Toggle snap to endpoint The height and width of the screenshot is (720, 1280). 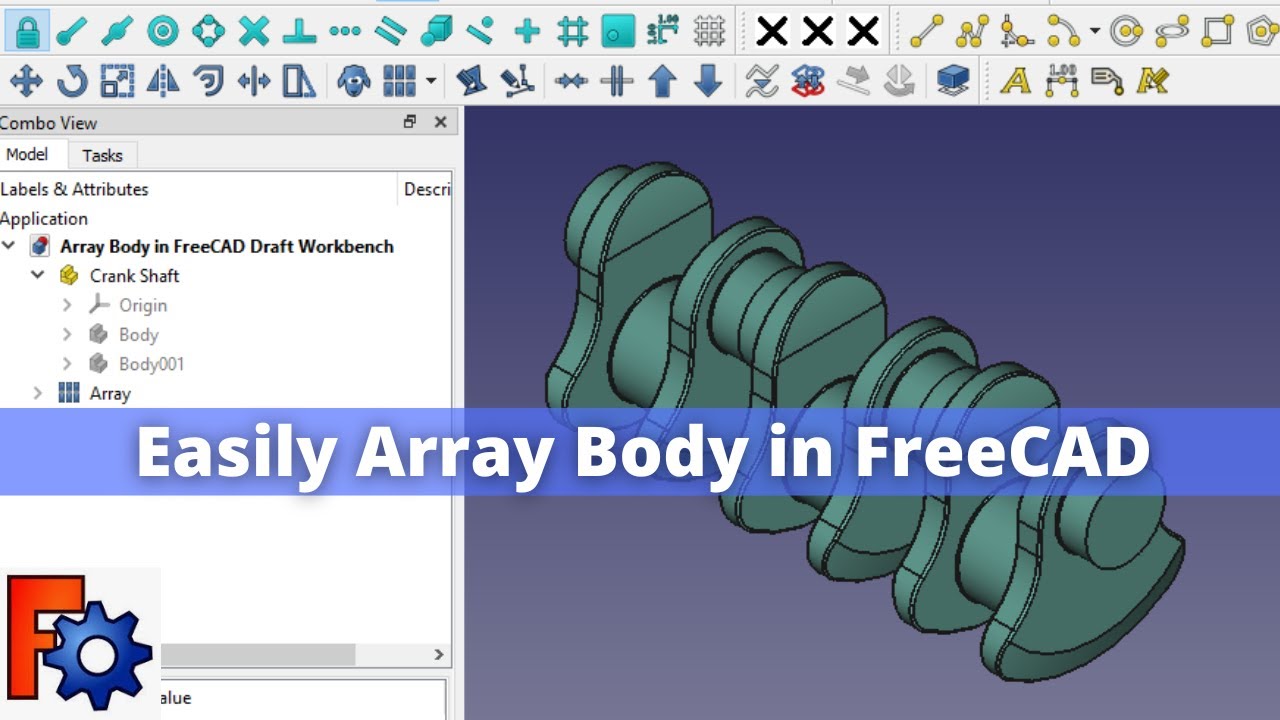(71, 31)
